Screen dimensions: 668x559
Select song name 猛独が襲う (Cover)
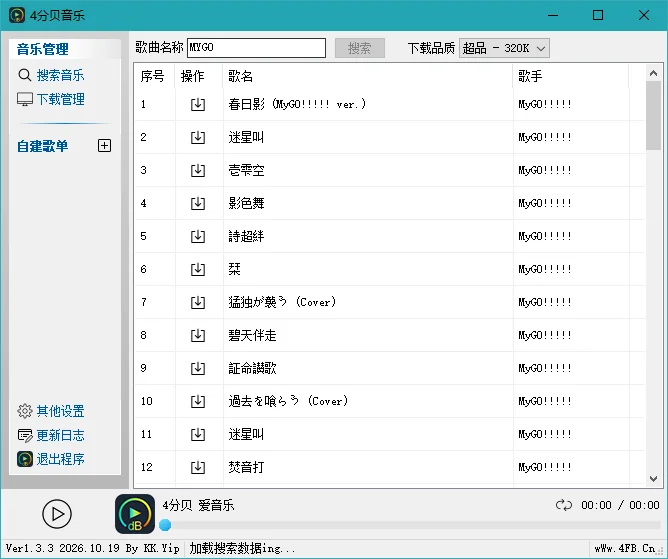(x=282, y=302)
